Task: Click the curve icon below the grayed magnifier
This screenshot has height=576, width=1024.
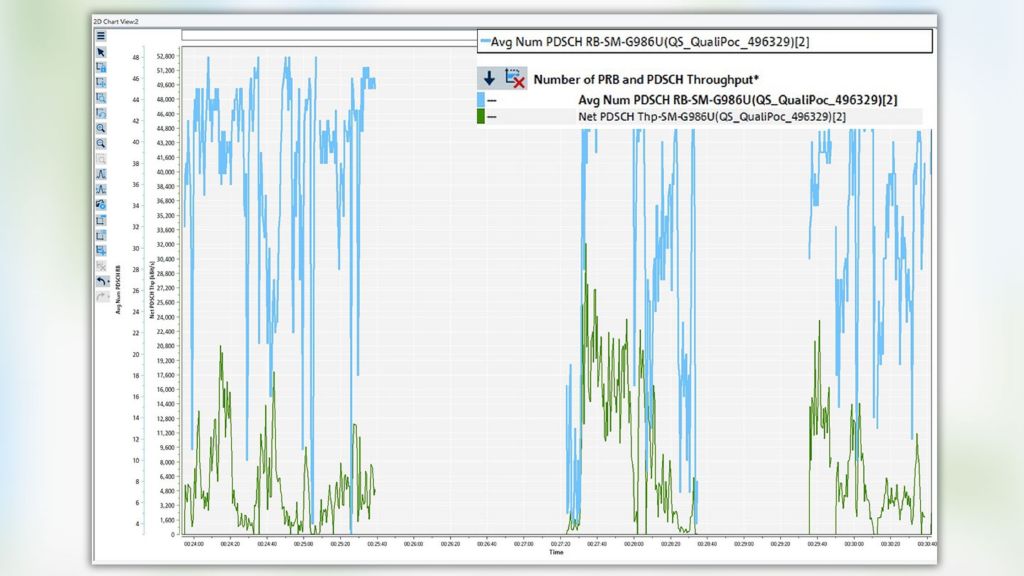Action: (x=101, y=174)
